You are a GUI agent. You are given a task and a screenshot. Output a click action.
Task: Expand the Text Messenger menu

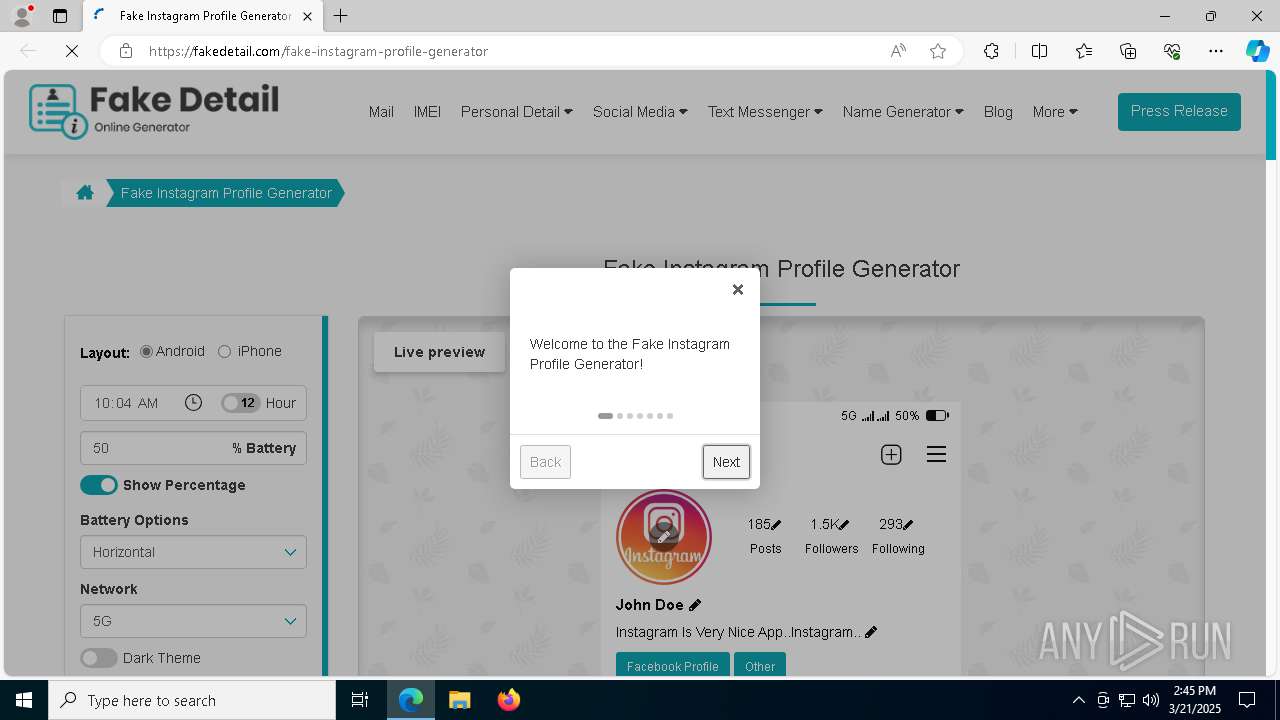click(x=765, y=112)
